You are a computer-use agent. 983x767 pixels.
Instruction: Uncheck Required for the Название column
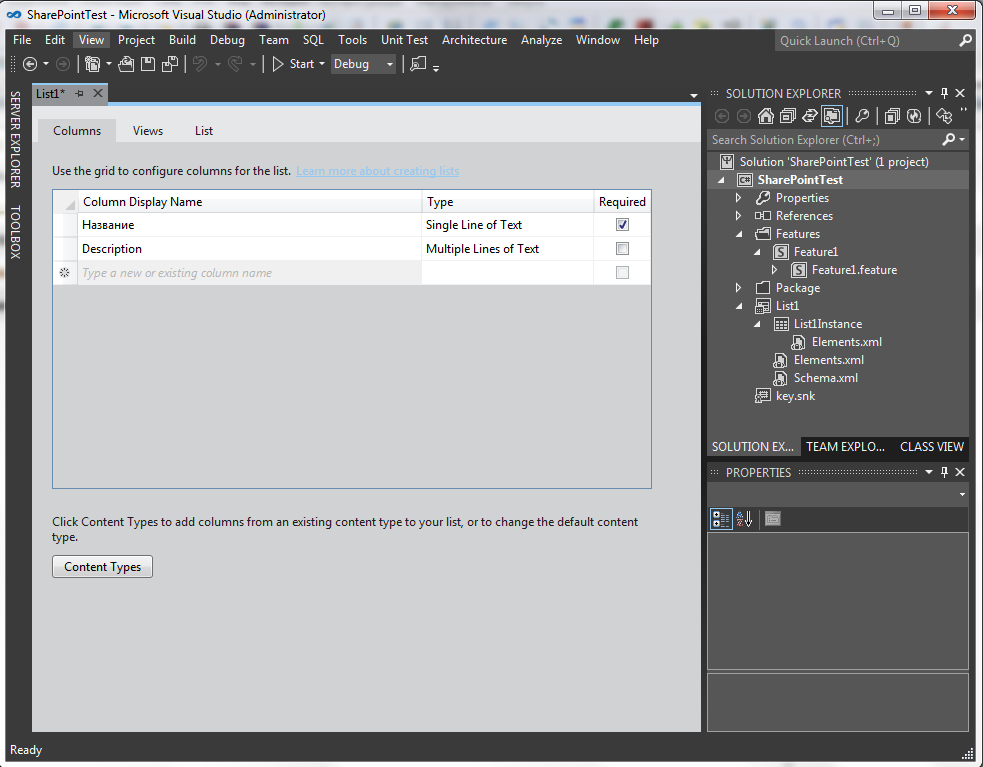pos(622,224)
